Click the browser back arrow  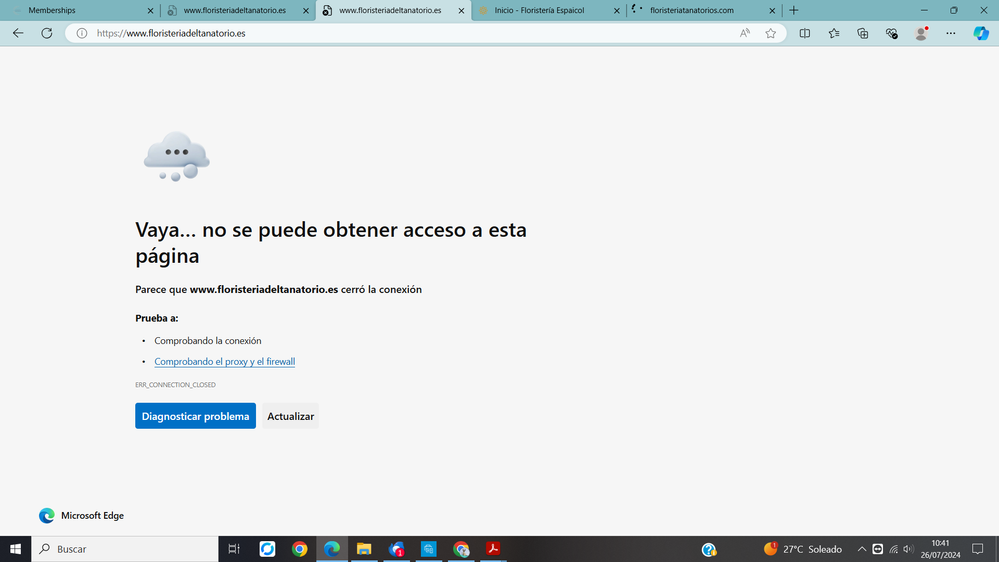tap(18, 33)
